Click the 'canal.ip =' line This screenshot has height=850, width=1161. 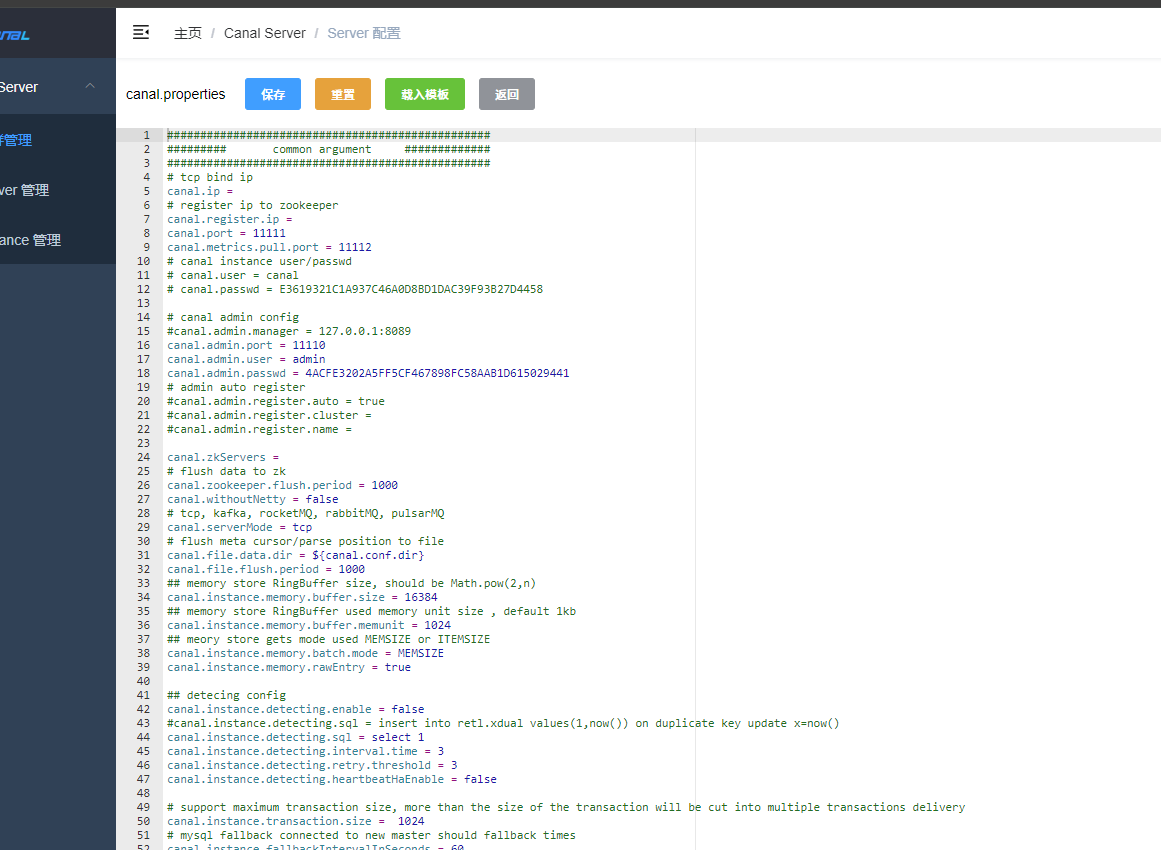coord(200,191)
